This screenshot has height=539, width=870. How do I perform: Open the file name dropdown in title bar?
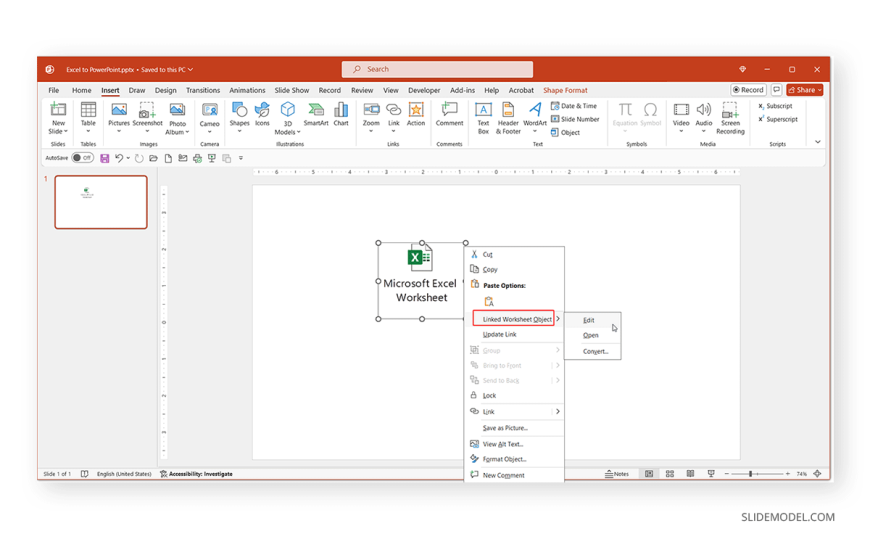[x=190, y=69]
